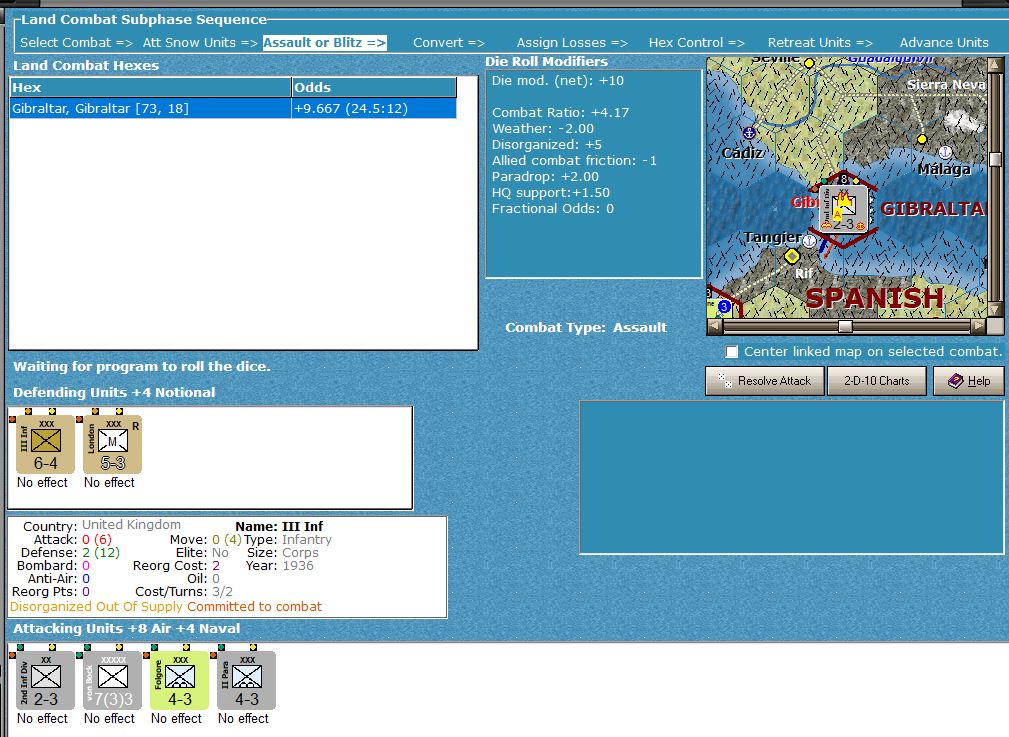1009x737 pixels.
Task: Click the minimap scroll up arrow
Action: (995, 65)
